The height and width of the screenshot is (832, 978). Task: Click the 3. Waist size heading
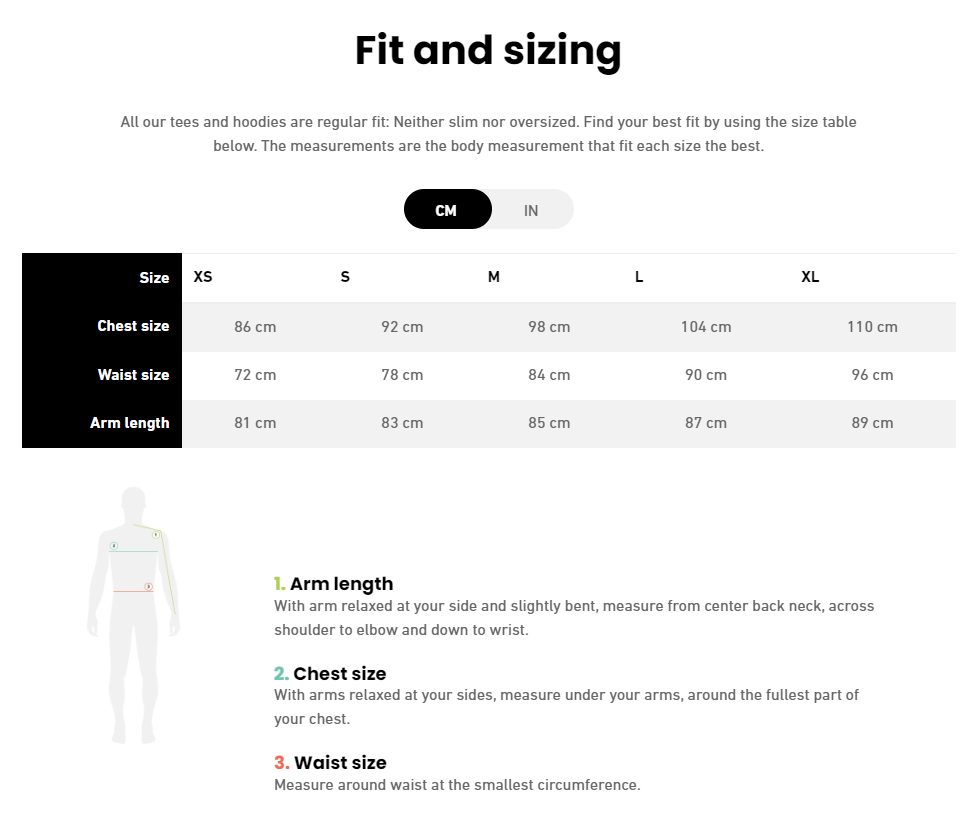point(330,763)
